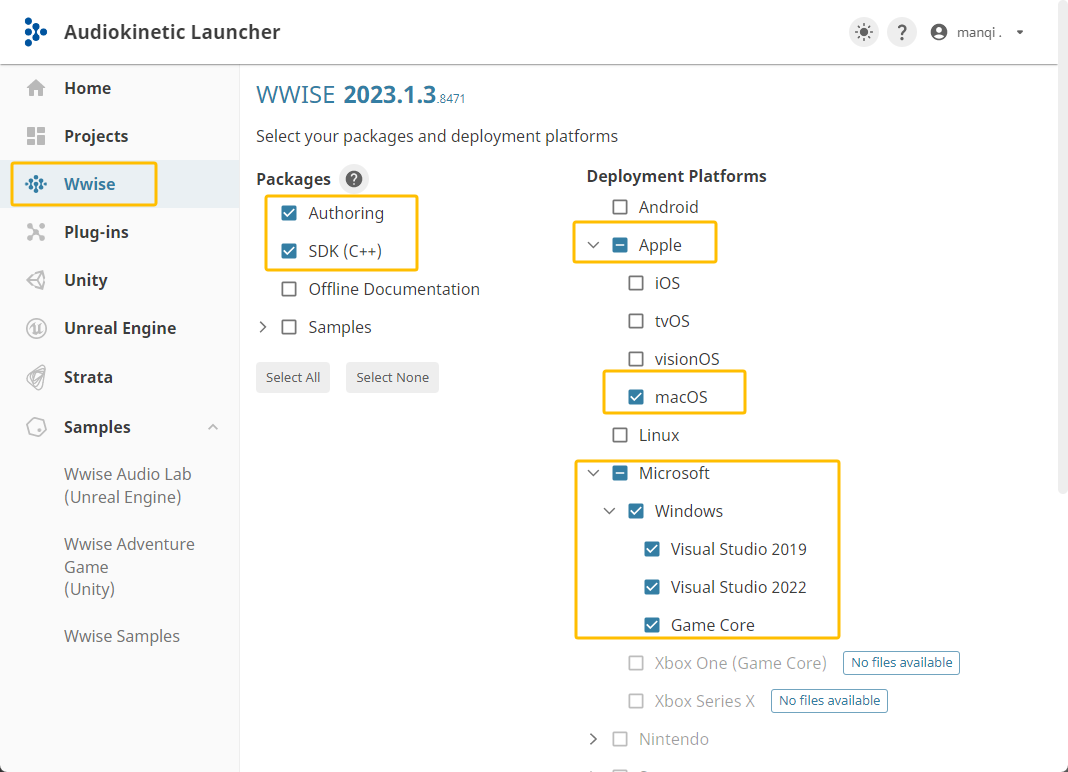Click the Xbox Series X checkbox
Screen dimensions: 1068x772
(635, 701)
